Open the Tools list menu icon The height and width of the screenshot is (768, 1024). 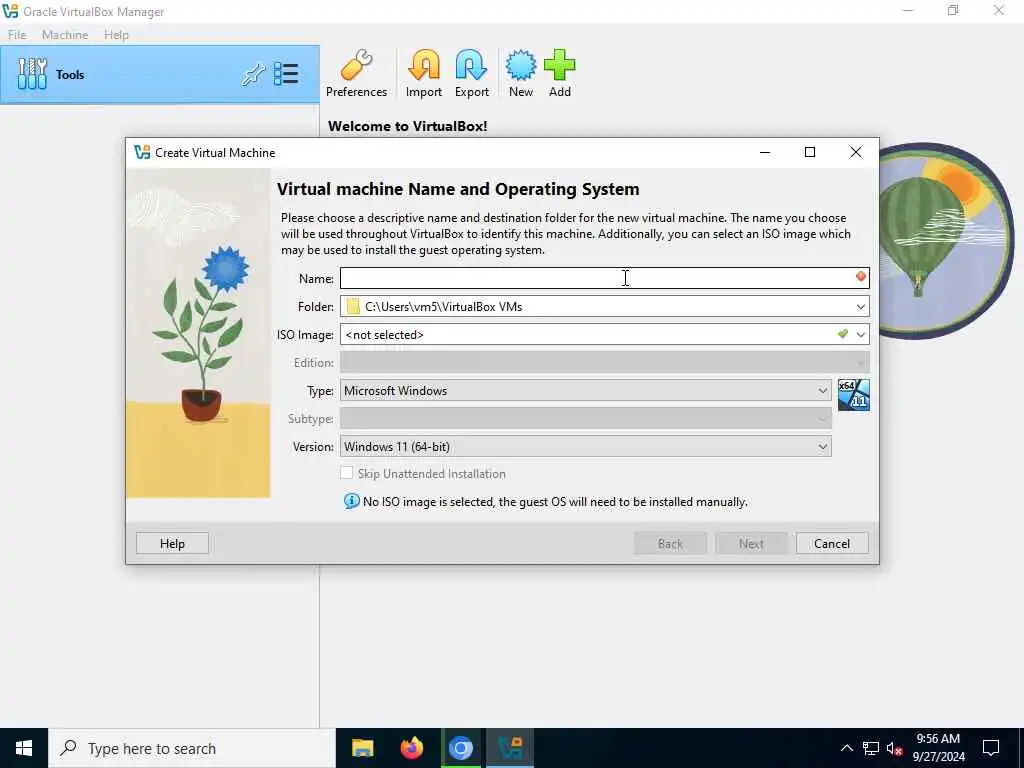point(286,74)
